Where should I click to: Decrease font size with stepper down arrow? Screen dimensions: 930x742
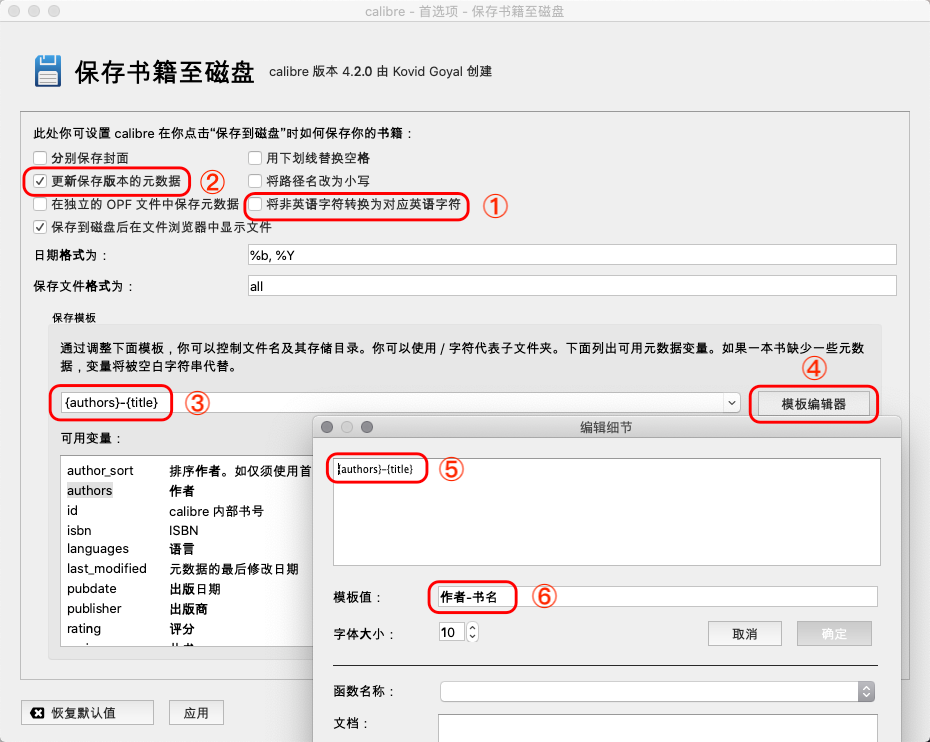point(472,637)
